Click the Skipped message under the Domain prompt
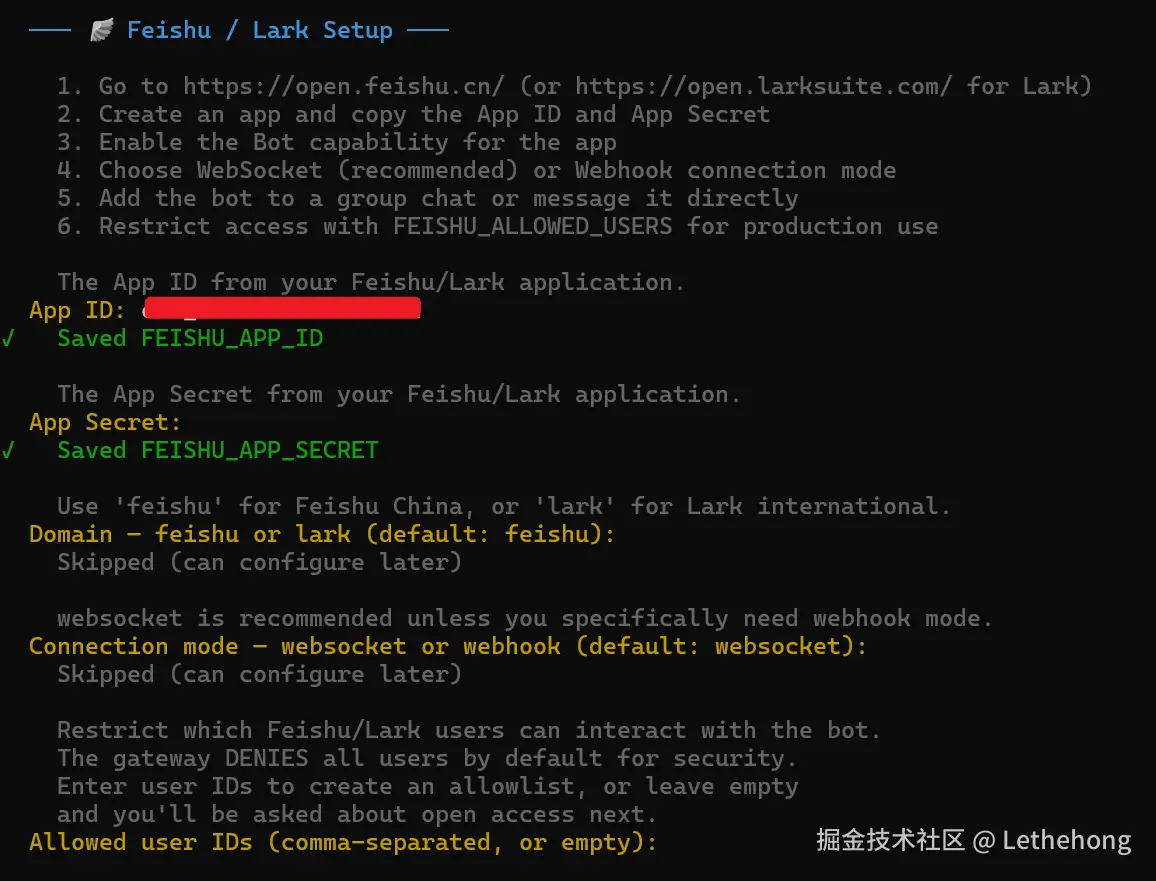 click(259, 562)
